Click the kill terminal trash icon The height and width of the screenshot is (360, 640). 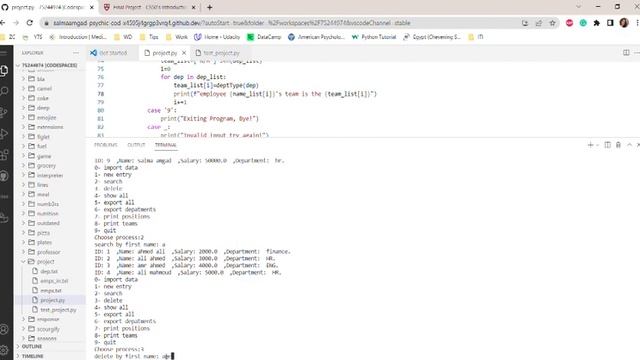[618, 145]
